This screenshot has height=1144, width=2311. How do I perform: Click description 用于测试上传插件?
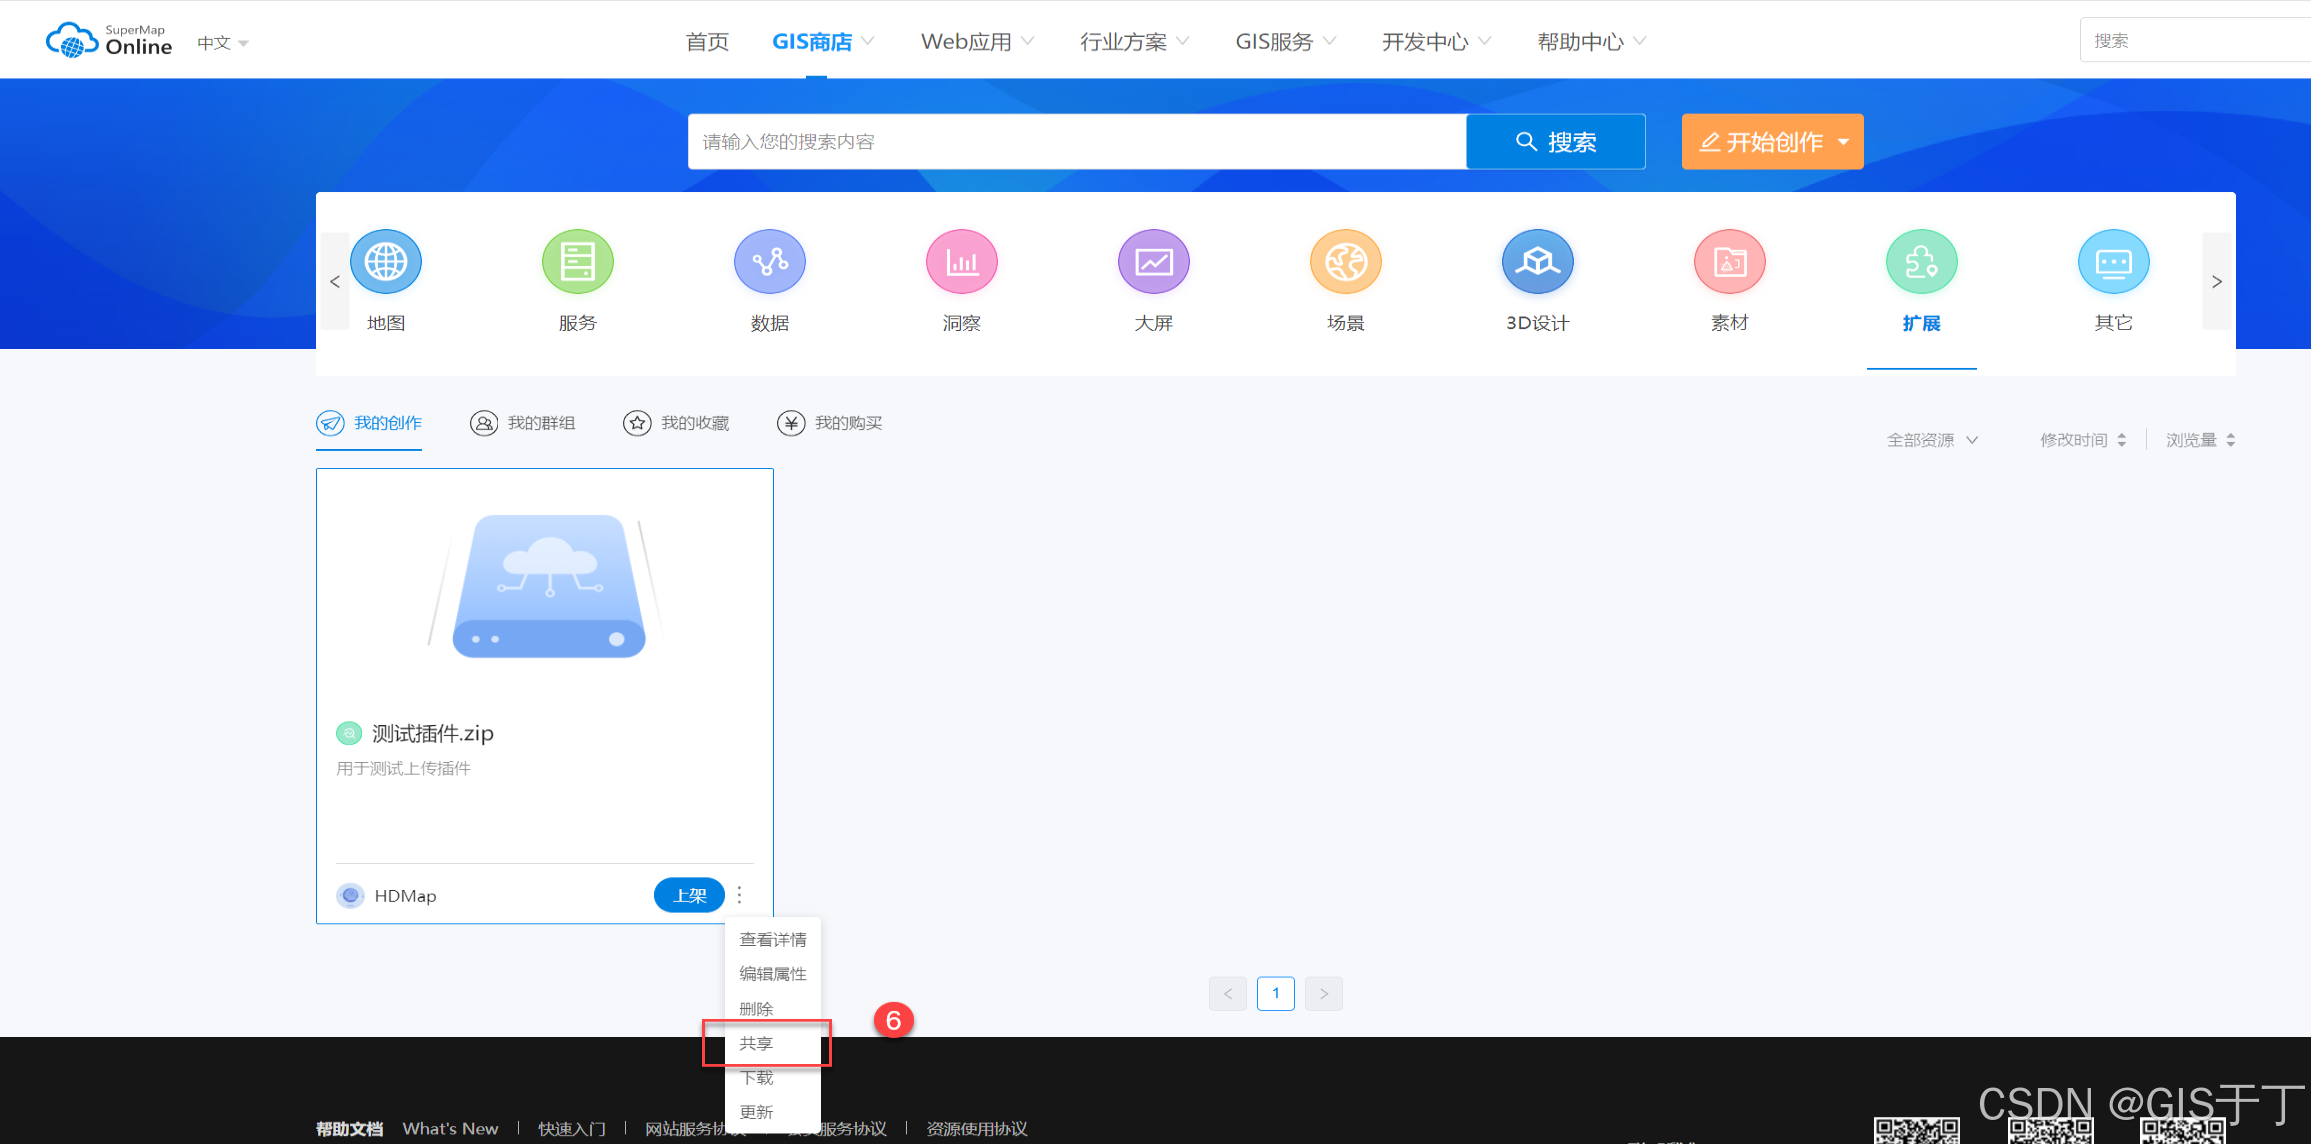click(403, 769)
